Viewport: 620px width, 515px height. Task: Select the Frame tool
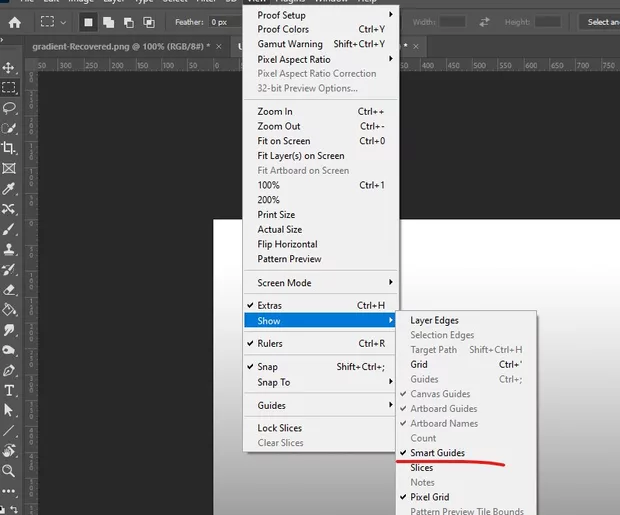coord(9,169)
